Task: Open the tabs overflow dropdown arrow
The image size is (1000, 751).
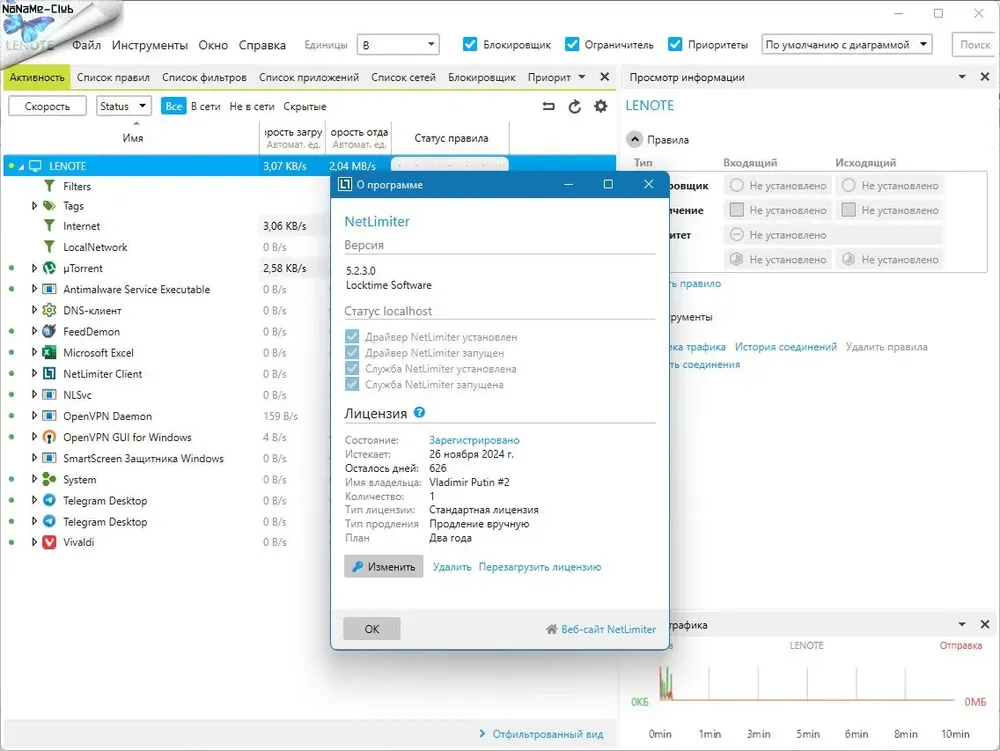Action: [x=582, y=77]
